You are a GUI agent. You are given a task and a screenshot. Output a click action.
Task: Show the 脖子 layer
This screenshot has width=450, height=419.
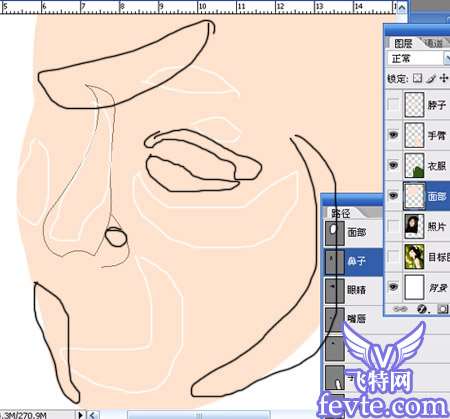(394, 105)
